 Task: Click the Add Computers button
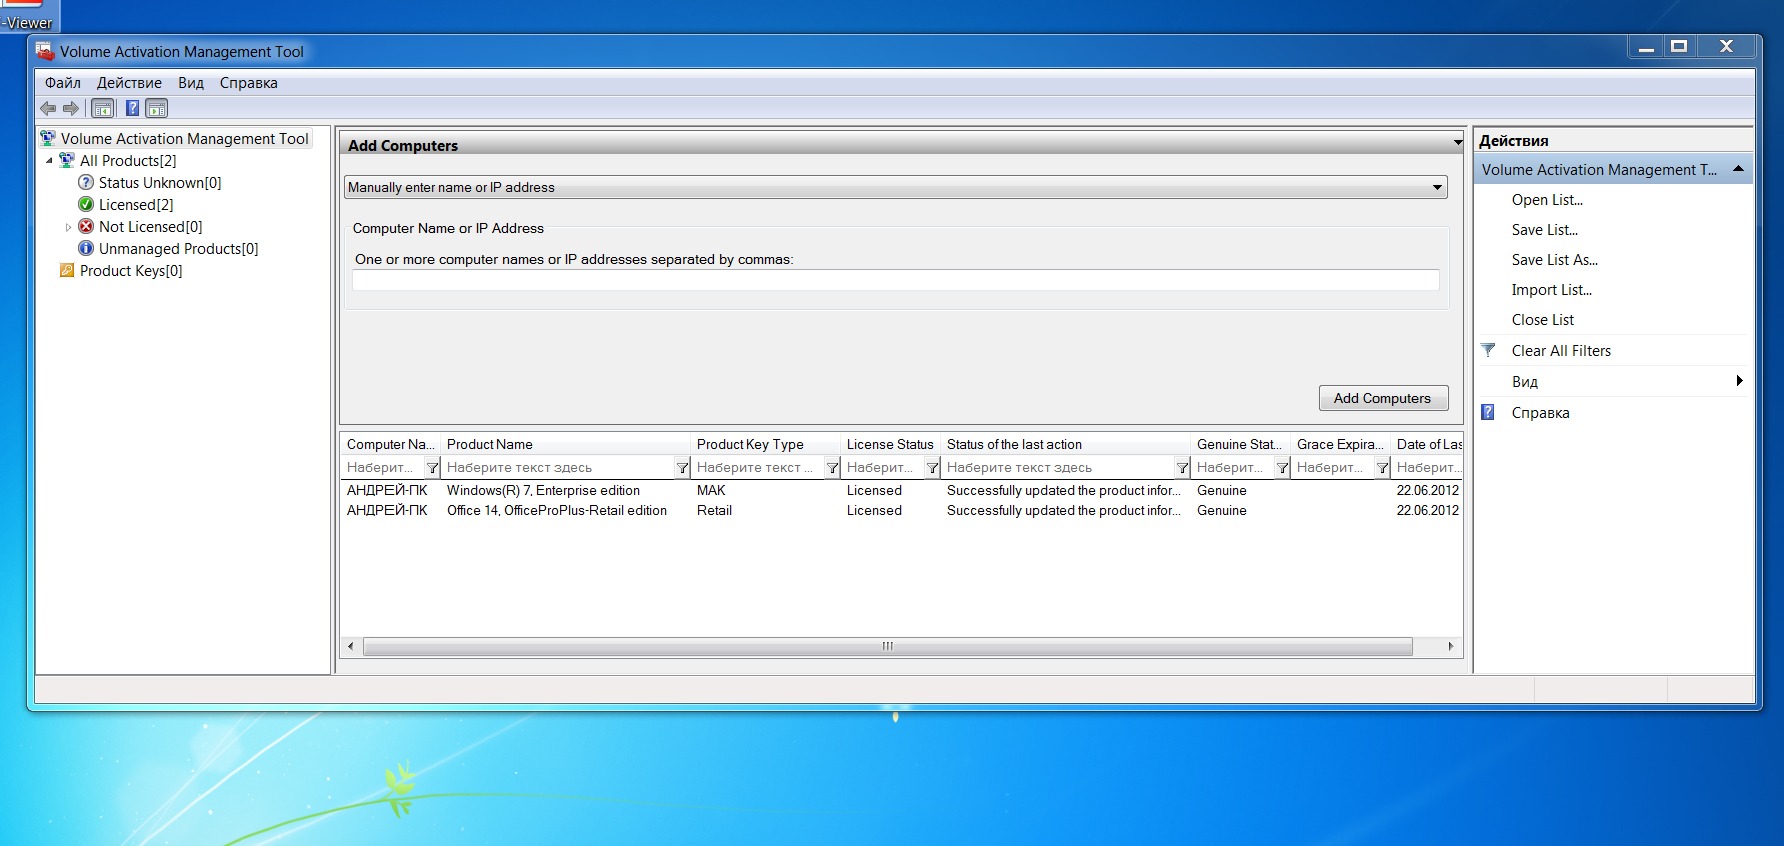coord(1383,398)
